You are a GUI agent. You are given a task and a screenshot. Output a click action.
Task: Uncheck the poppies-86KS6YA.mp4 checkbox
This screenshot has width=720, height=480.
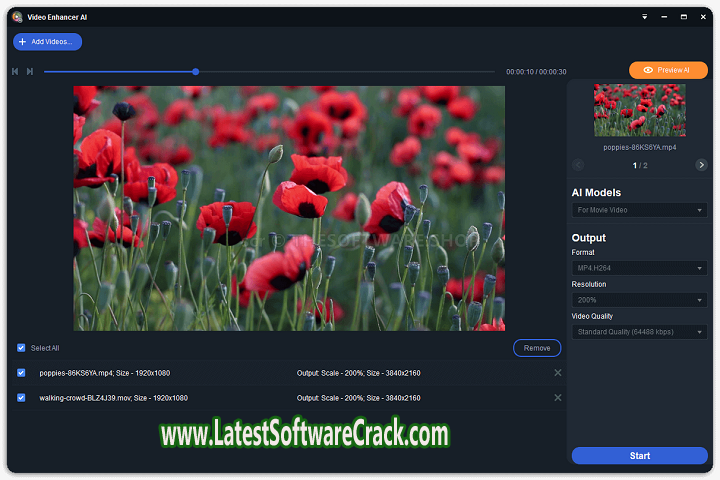pyautogui.click(x=21, y=373)
